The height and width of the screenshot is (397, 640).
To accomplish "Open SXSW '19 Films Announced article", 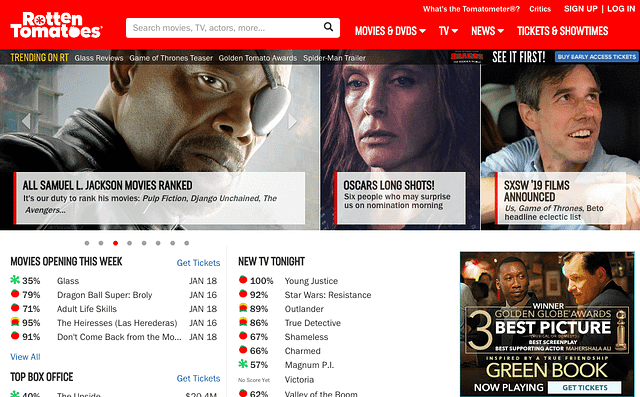I will (x=560, y=198).
